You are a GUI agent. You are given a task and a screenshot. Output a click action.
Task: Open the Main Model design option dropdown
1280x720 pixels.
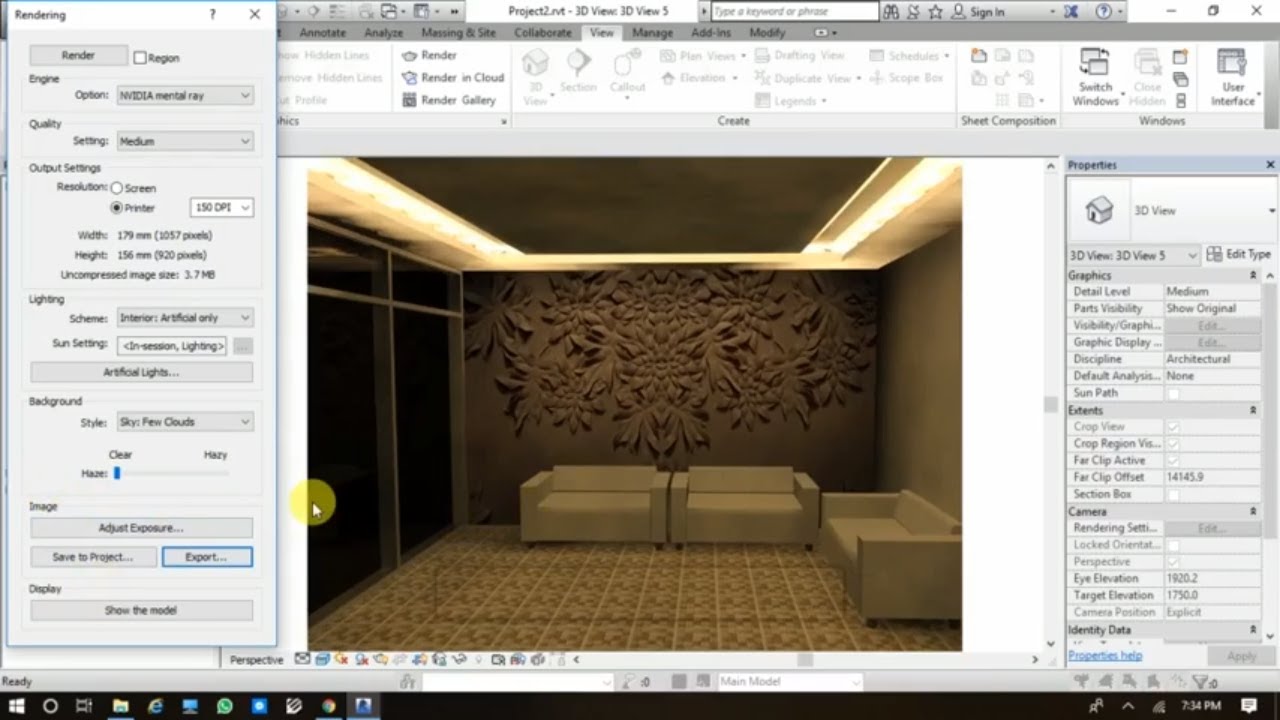tap(789, 682)
